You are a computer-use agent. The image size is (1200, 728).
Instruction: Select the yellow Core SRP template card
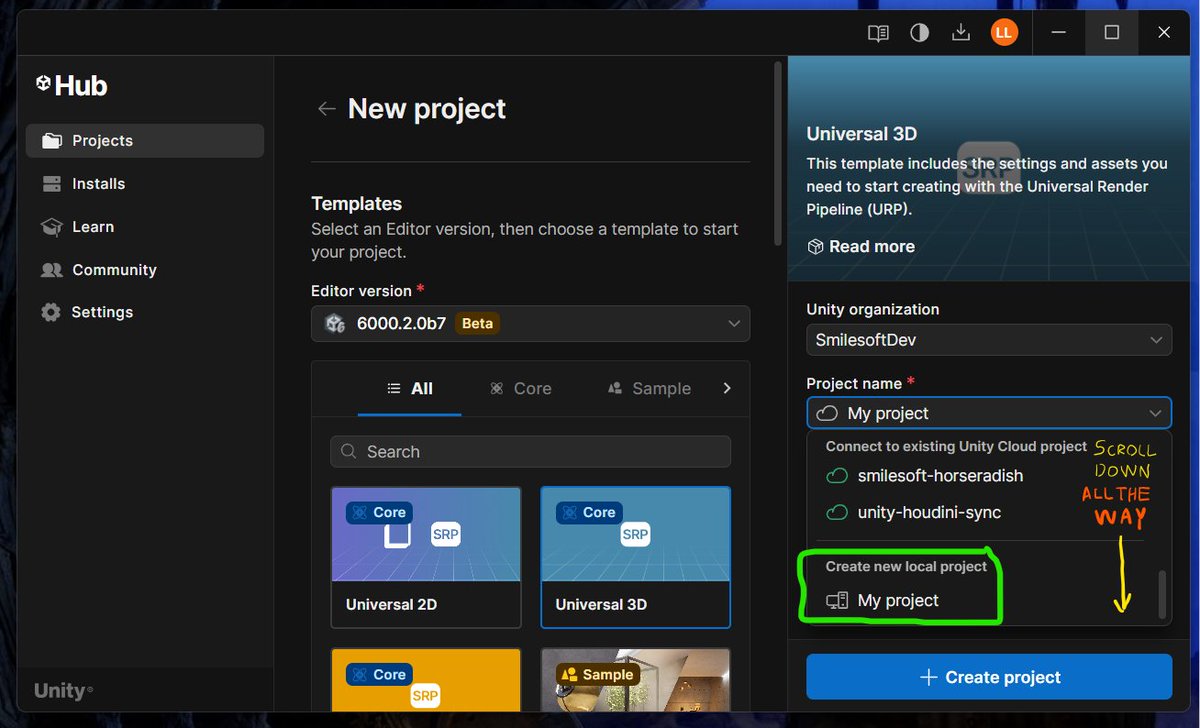tap(426, 679)
